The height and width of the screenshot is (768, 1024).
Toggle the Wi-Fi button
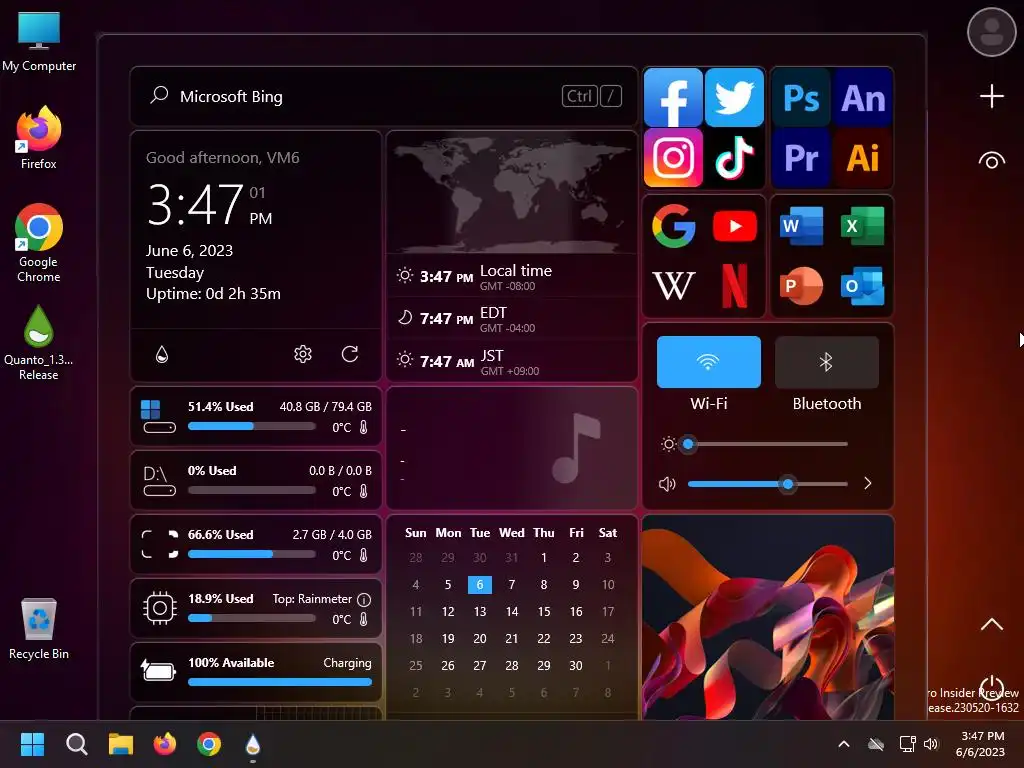[x=709, y=362]
